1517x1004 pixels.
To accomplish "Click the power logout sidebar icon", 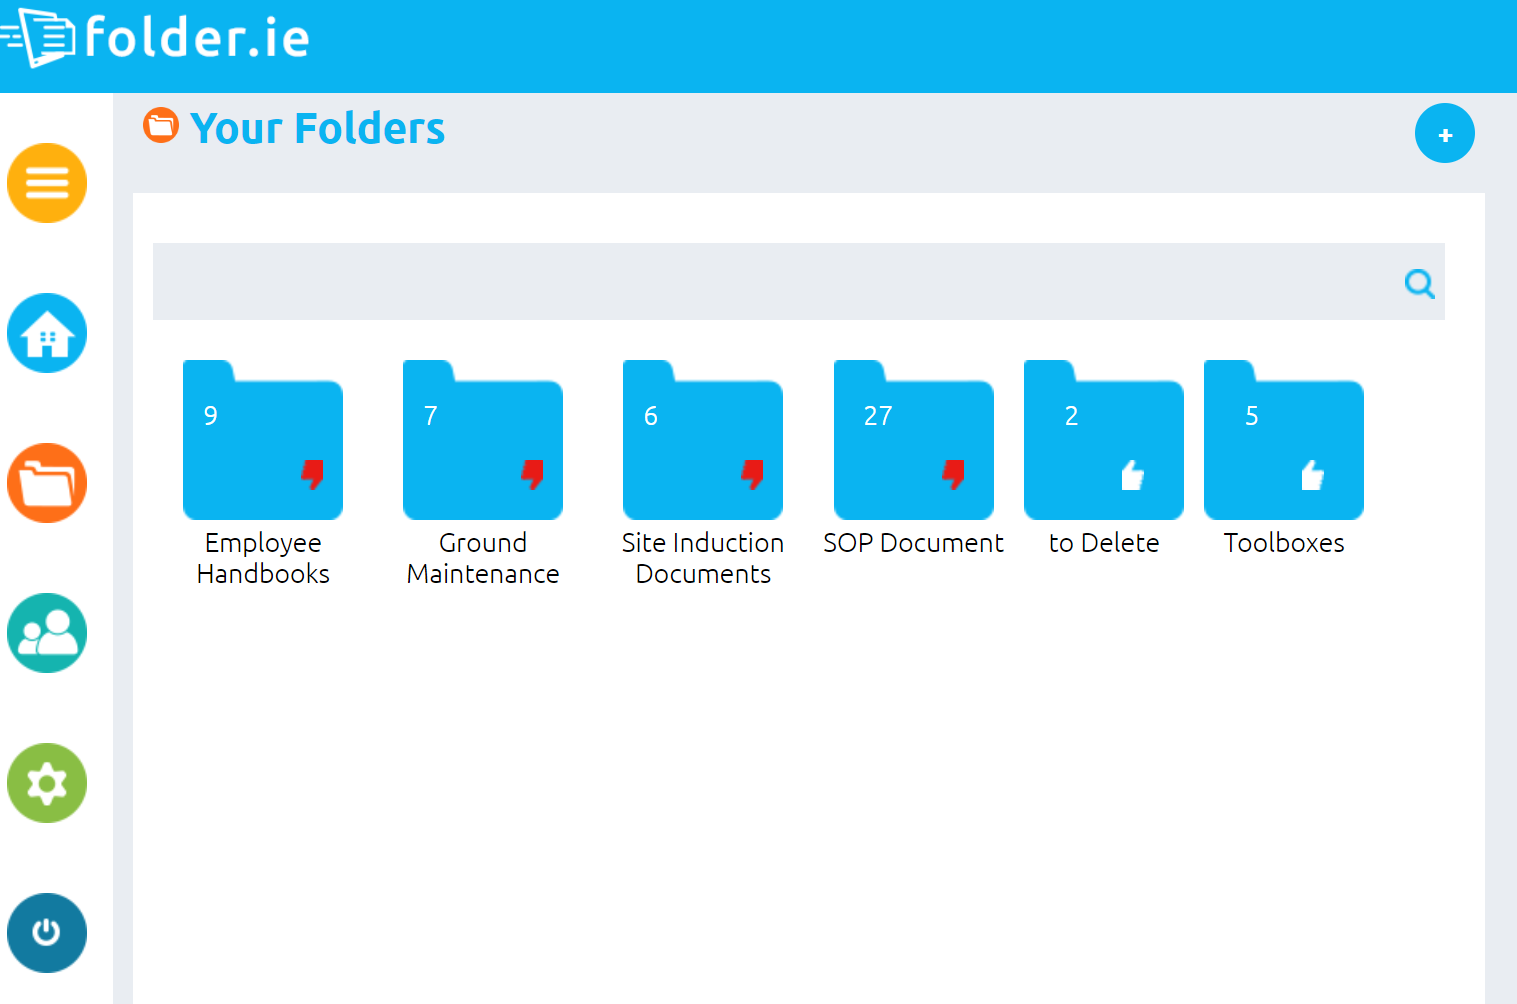I will pos(47,933).
